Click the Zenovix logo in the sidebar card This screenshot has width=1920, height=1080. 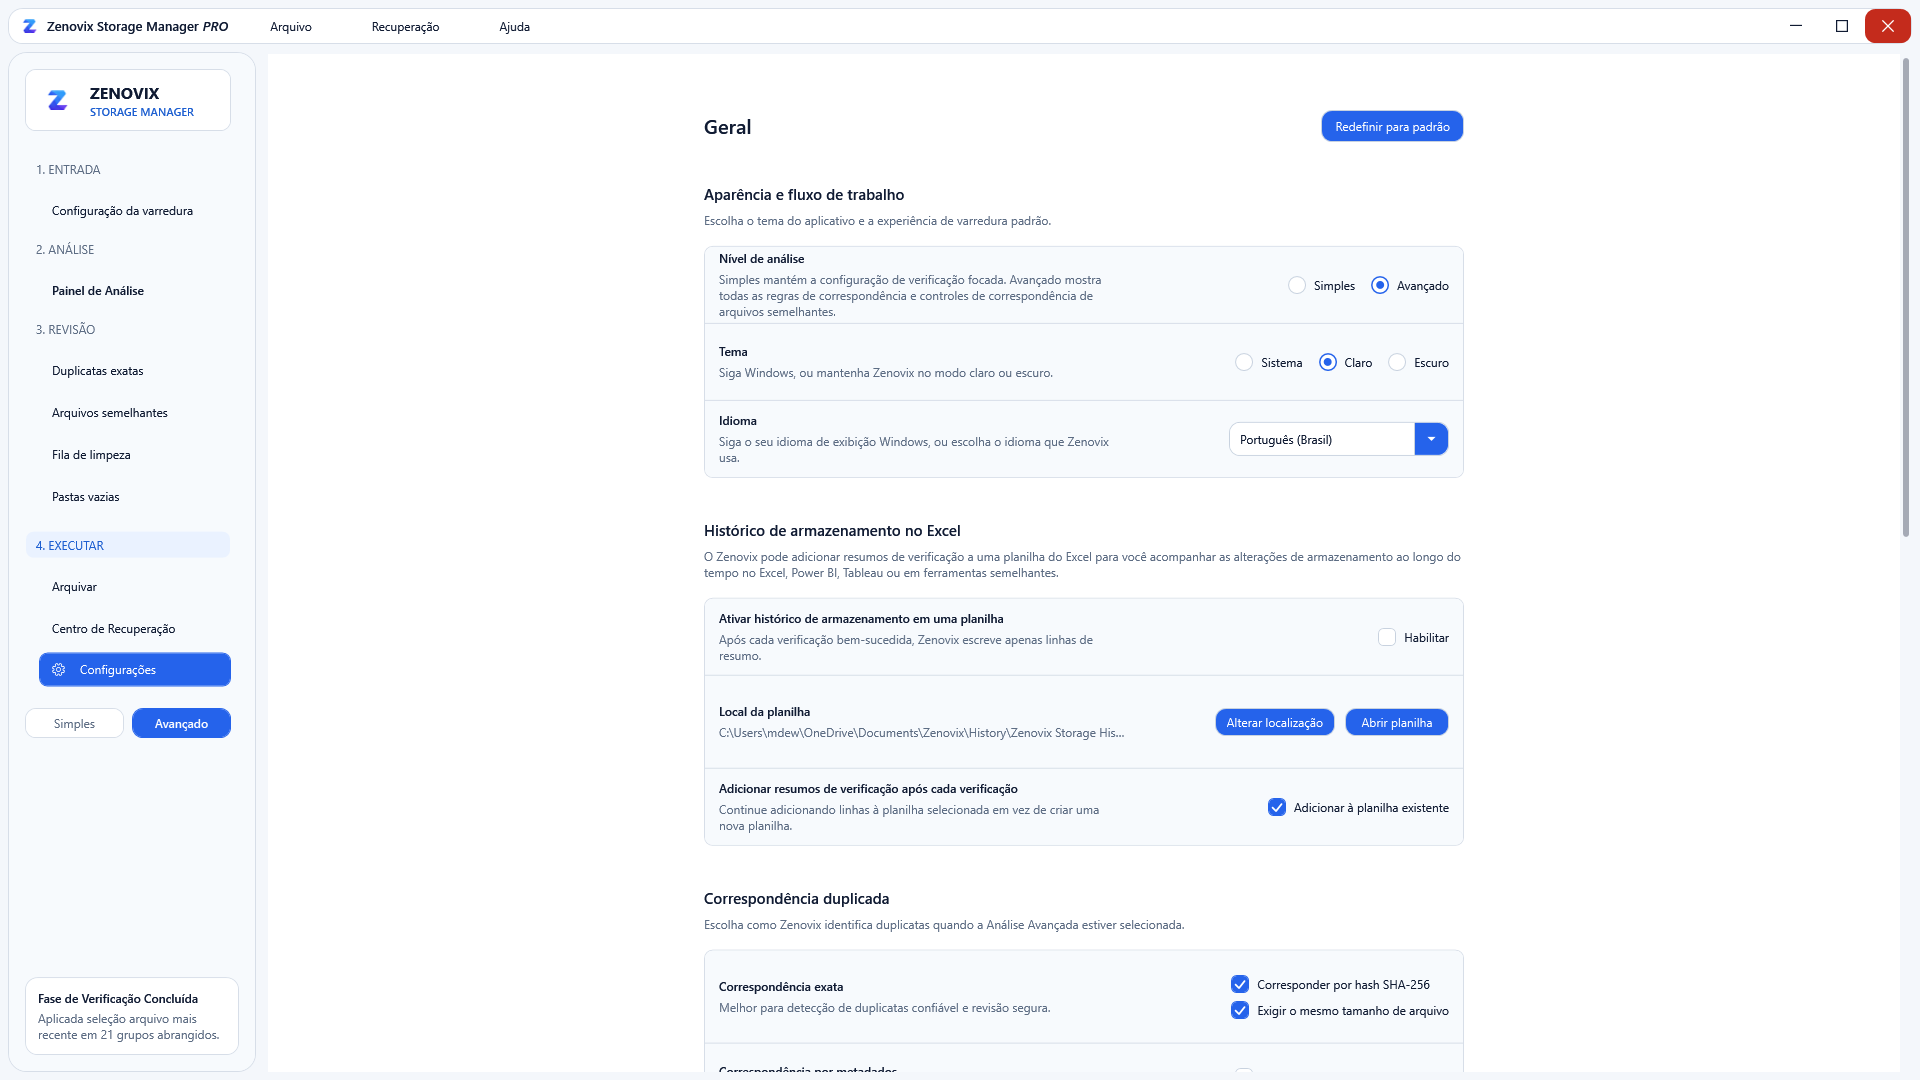coord(58,101)
